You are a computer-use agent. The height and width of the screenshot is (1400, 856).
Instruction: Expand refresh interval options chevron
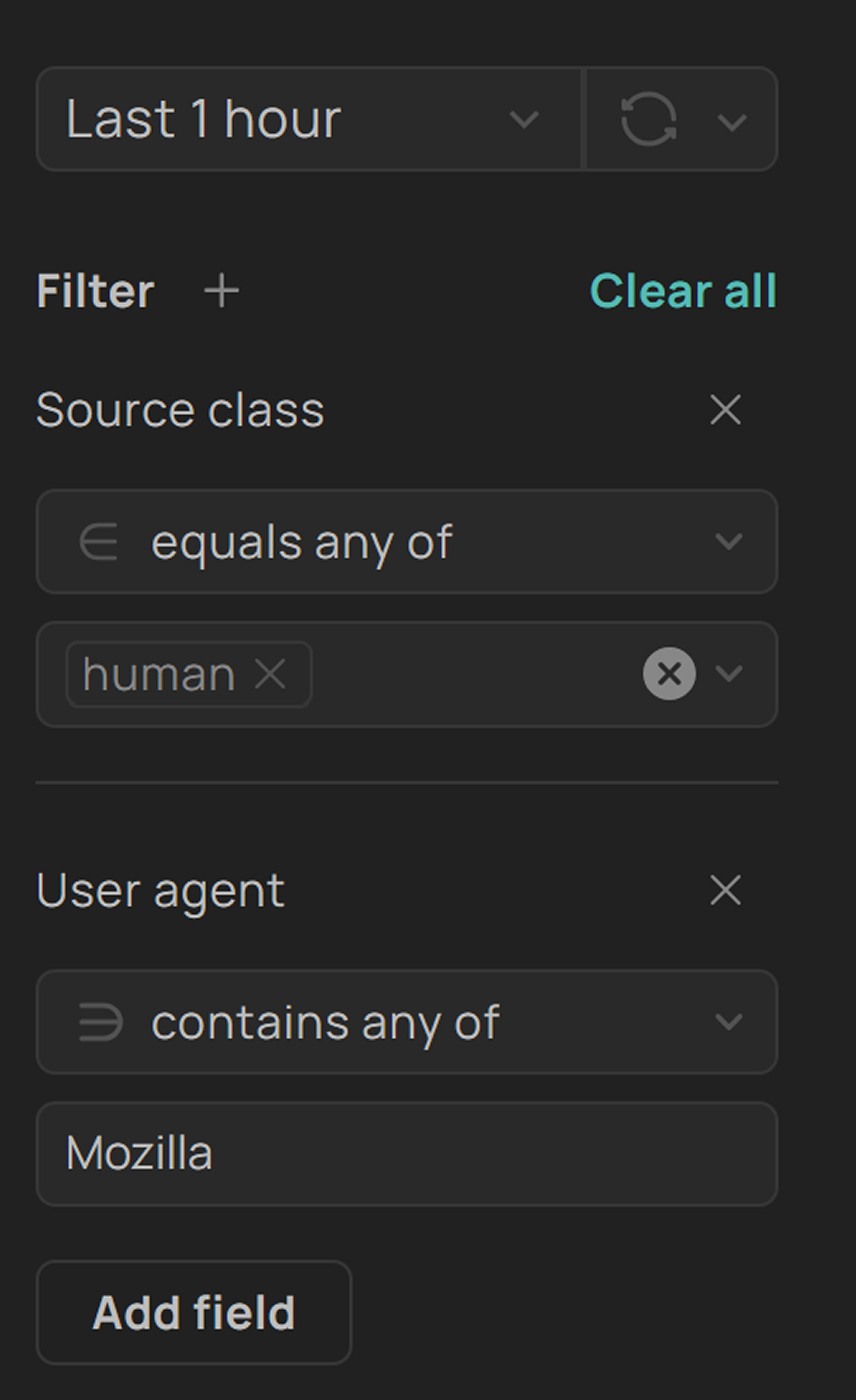click(733, 121)
